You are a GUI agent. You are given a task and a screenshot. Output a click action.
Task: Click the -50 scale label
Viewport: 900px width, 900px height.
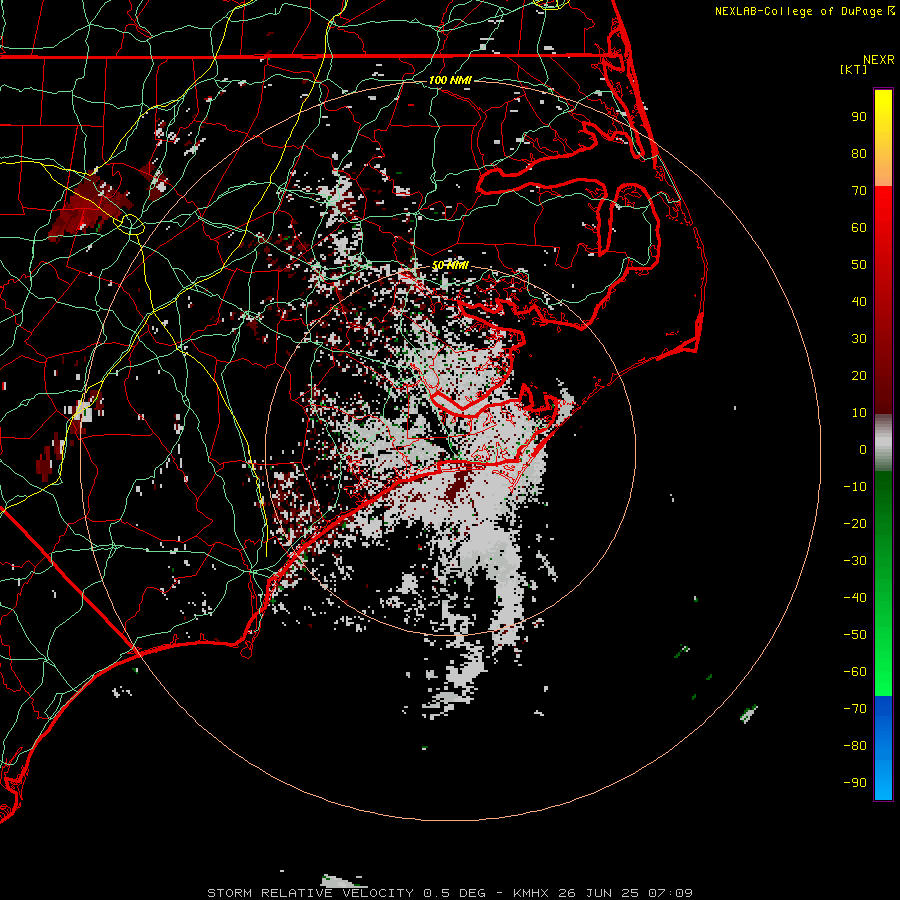(x=855, y=635)
